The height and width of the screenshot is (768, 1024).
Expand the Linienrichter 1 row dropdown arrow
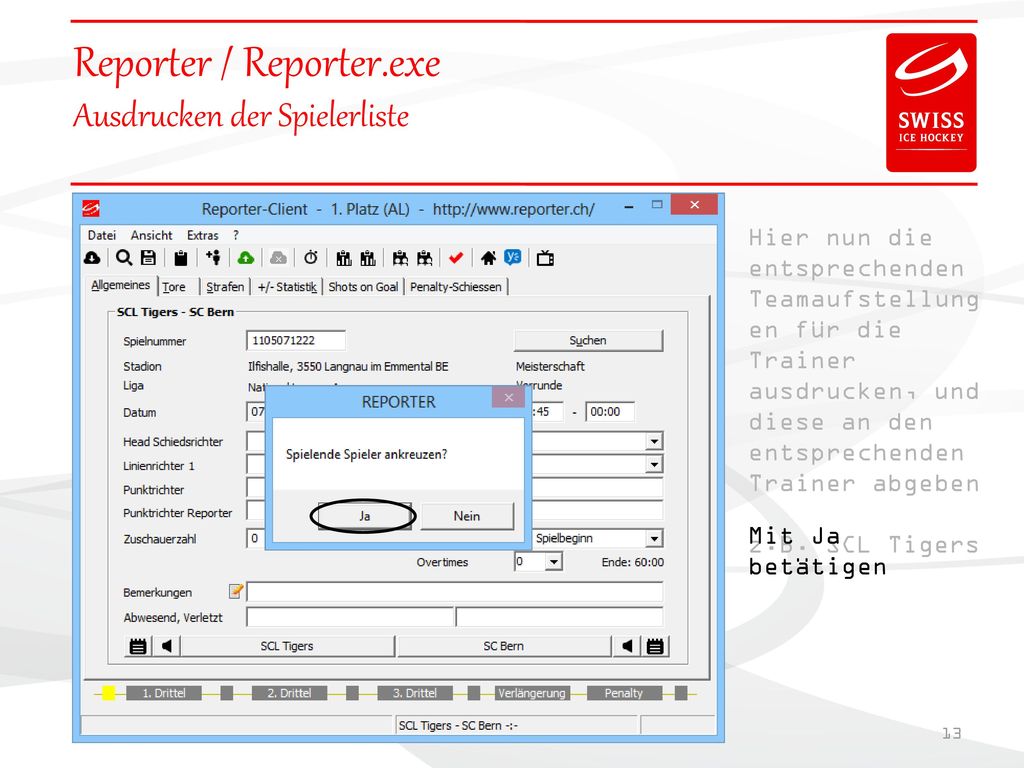pos(654,464)
